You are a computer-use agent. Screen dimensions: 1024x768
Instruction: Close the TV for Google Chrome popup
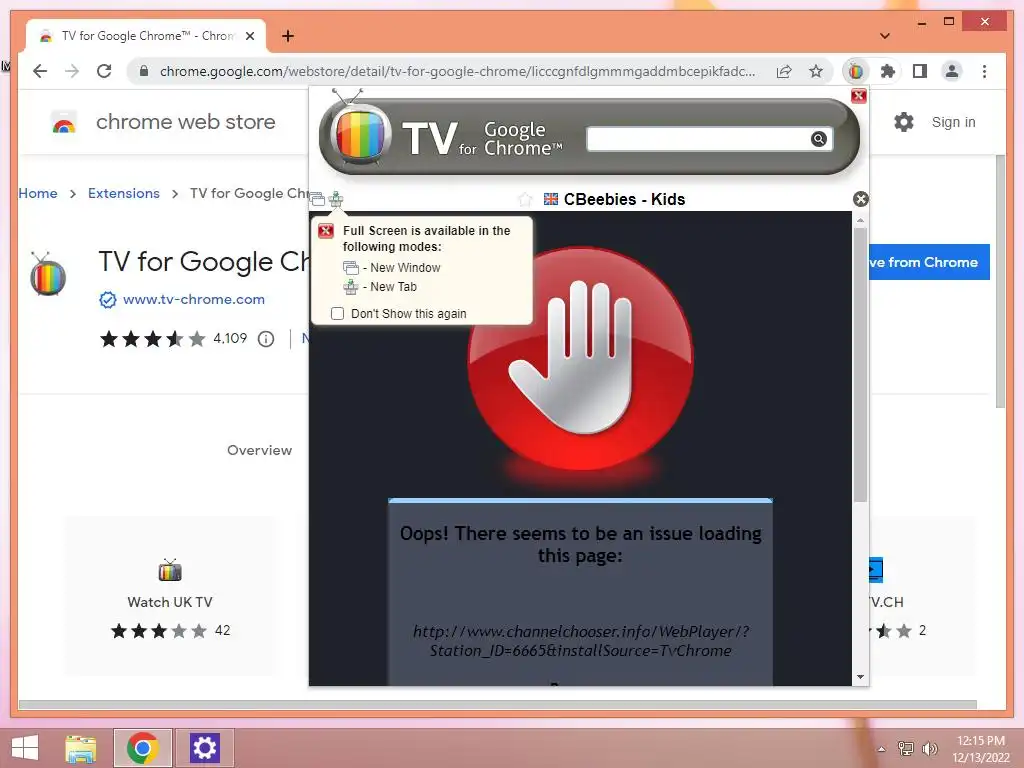858,96
